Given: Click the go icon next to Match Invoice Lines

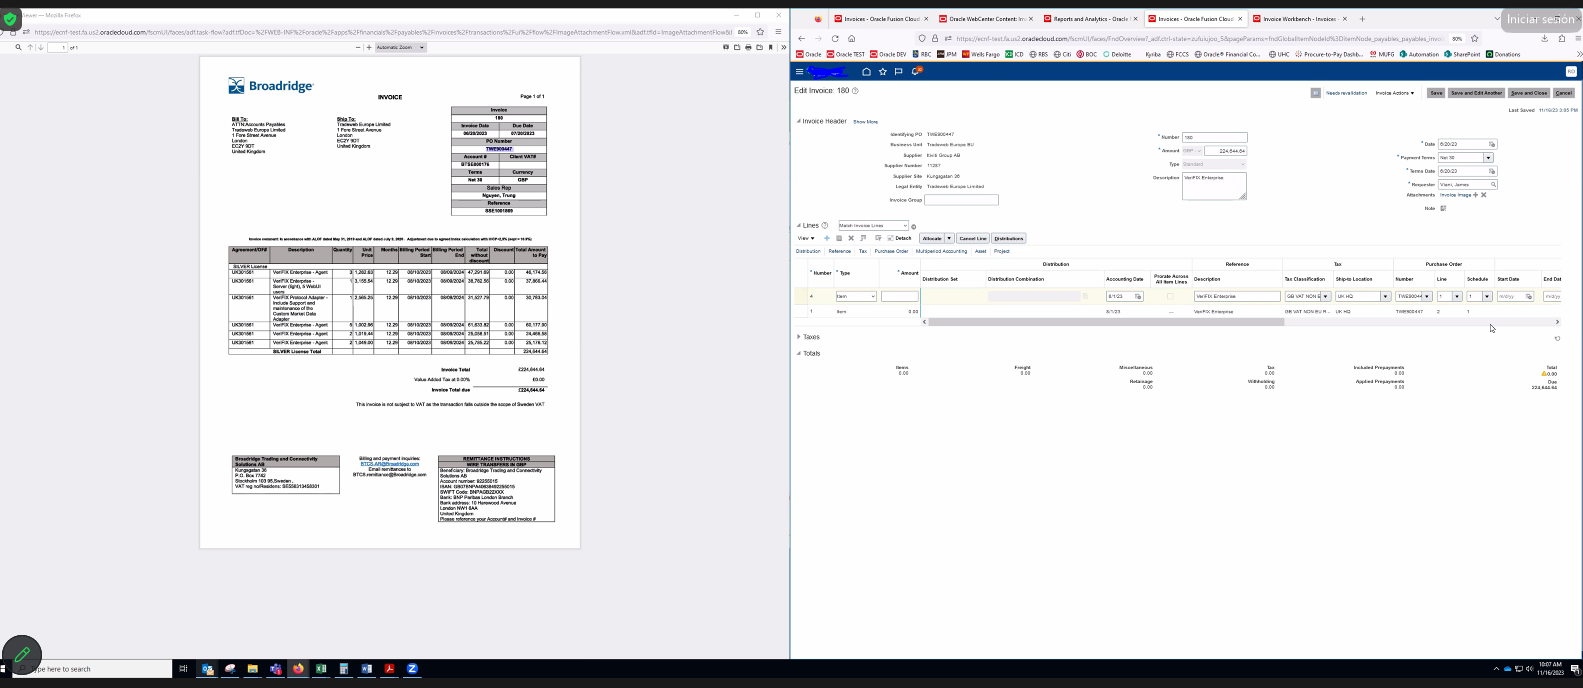Looking at the screenshot, I should [914, 227].
